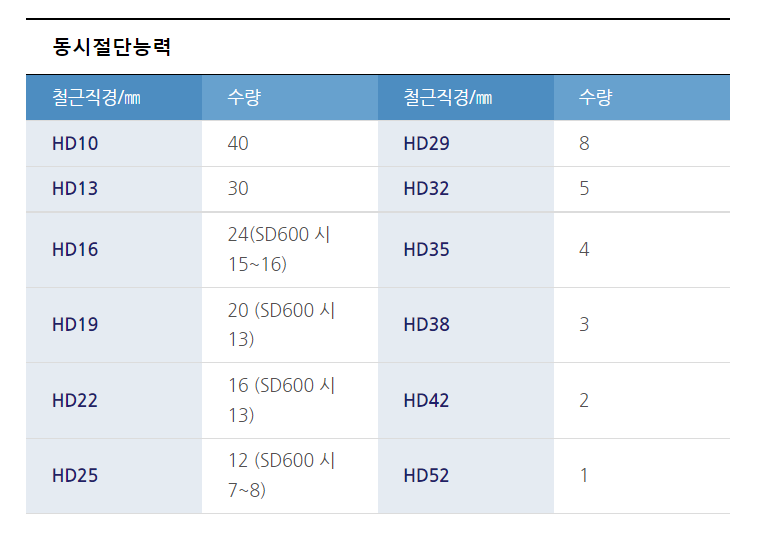Click the HD16 cell
The height and width of the screenshot is (537, 760).
(x=114, y=250)
